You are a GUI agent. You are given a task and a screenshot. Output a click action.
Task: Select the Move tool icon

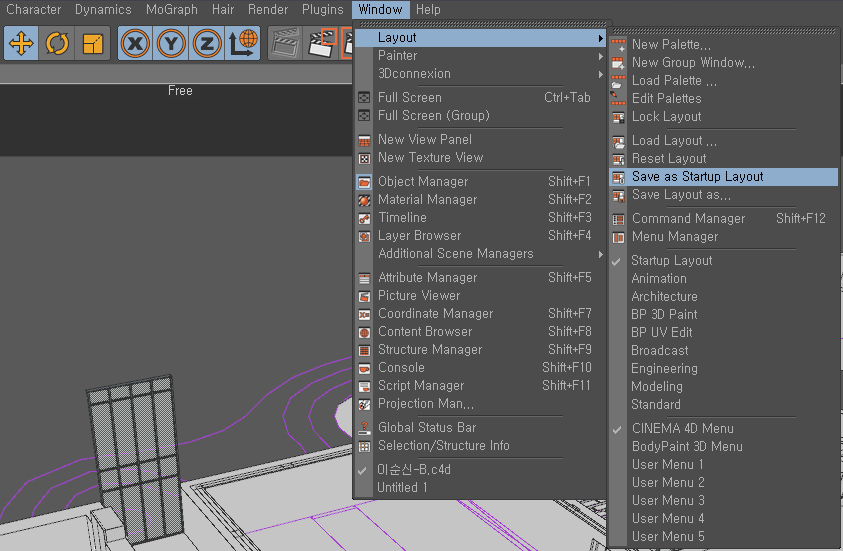[21, 43]
